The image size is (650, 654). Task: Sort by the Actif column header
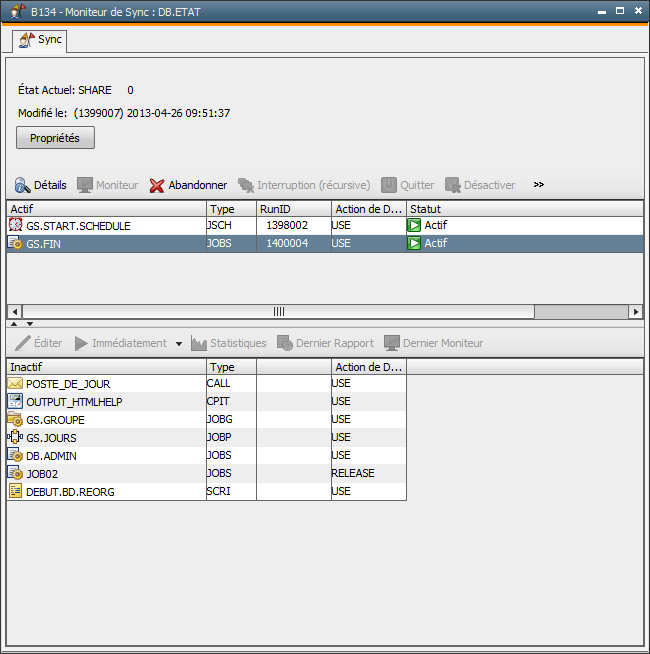tap(106, 209)
